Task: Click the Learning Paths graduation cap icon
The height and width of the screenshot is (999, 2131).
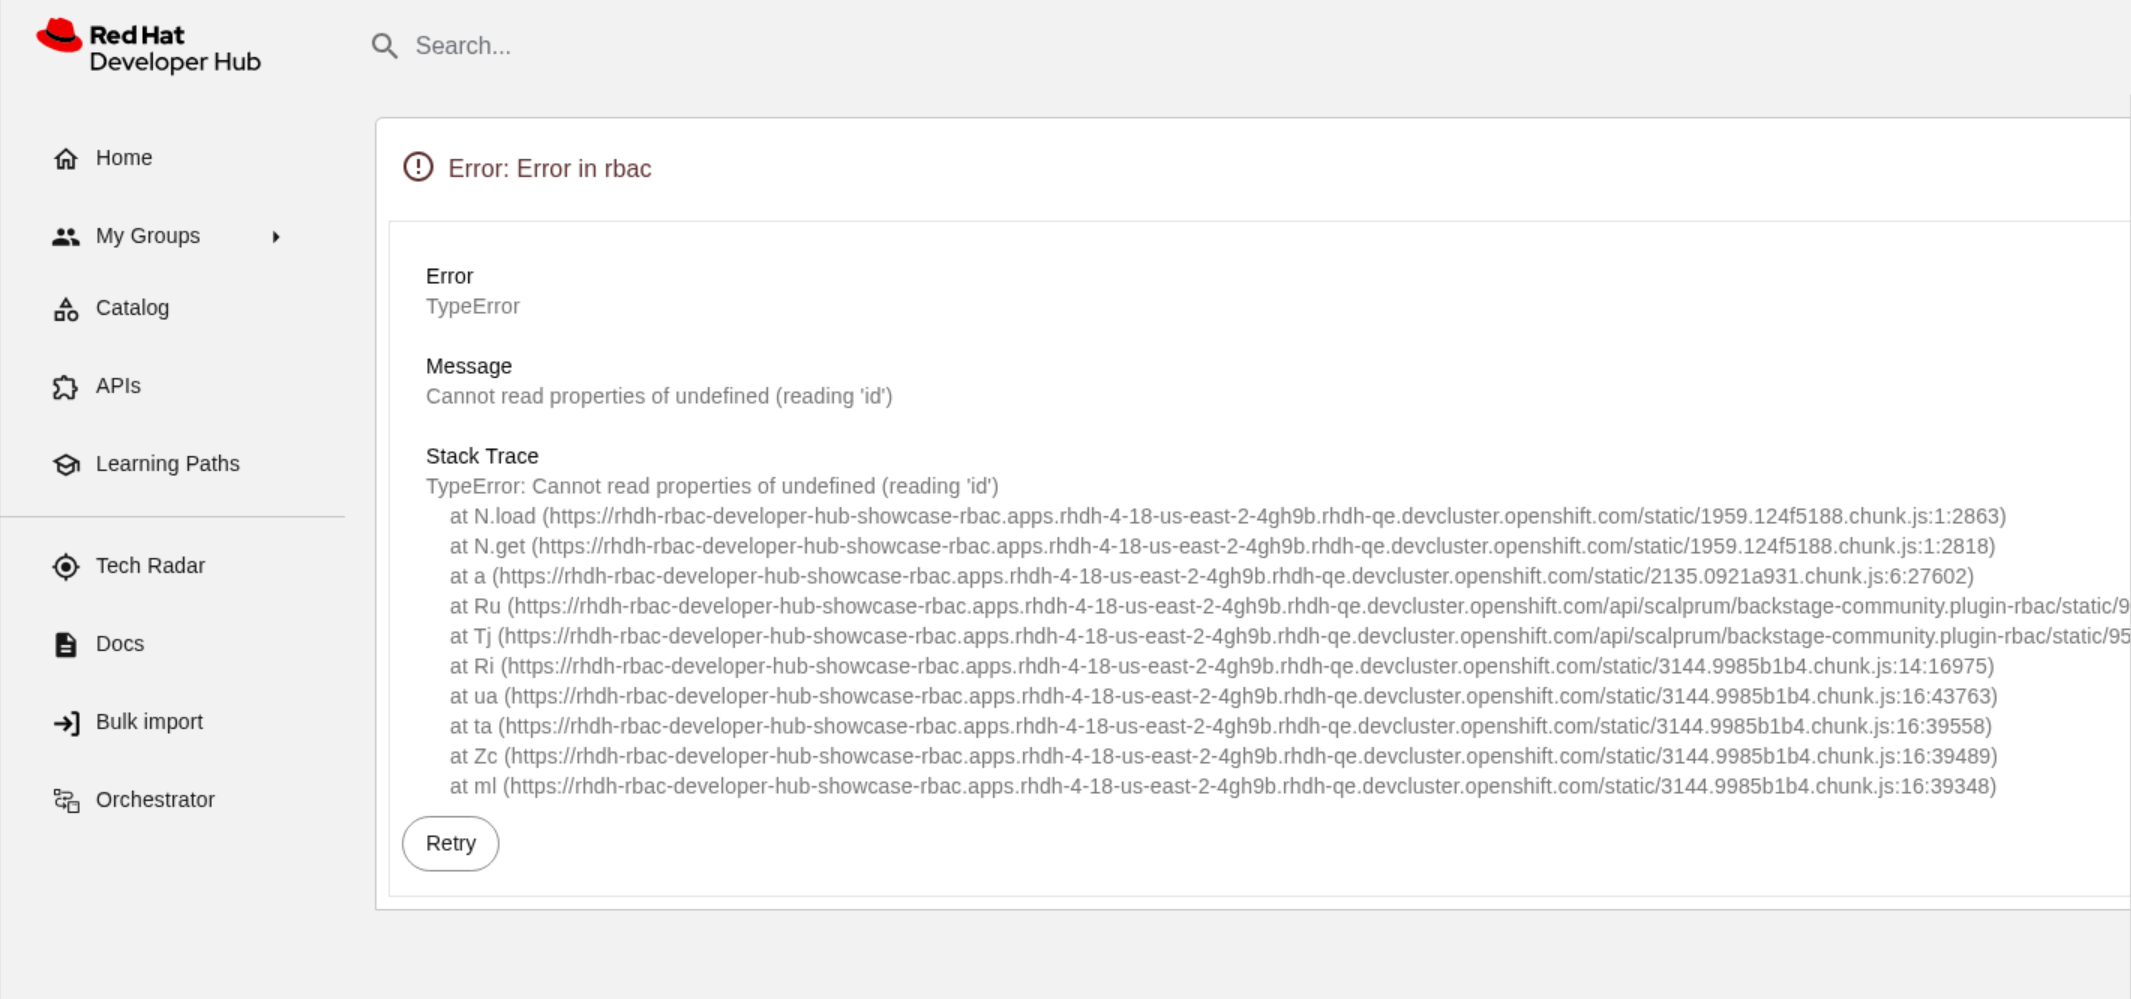Action: [66, 465]
